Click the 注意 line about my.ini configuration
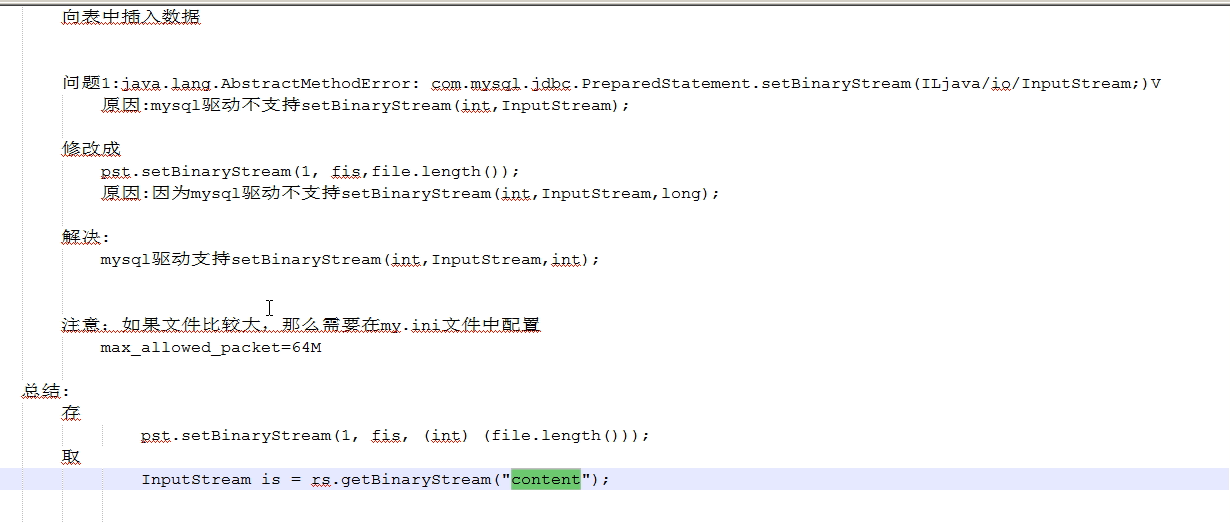 tap(301, 325)
